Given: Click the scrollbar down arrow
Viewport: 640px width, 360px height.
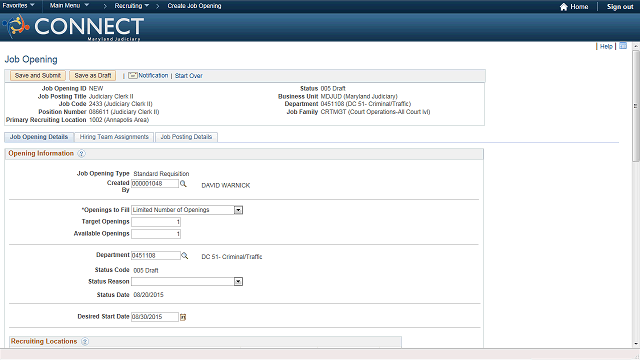Looking at the screenshot, I should [x=636, y=344].
